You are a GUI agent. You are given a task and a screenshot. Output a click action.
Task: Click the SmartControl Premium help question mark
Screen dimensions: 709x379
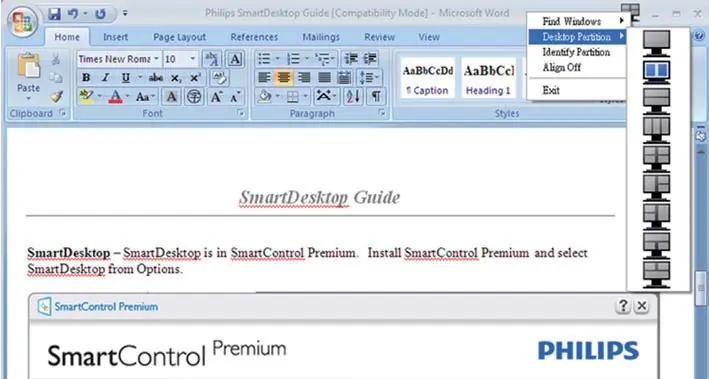tap(623, 306)
